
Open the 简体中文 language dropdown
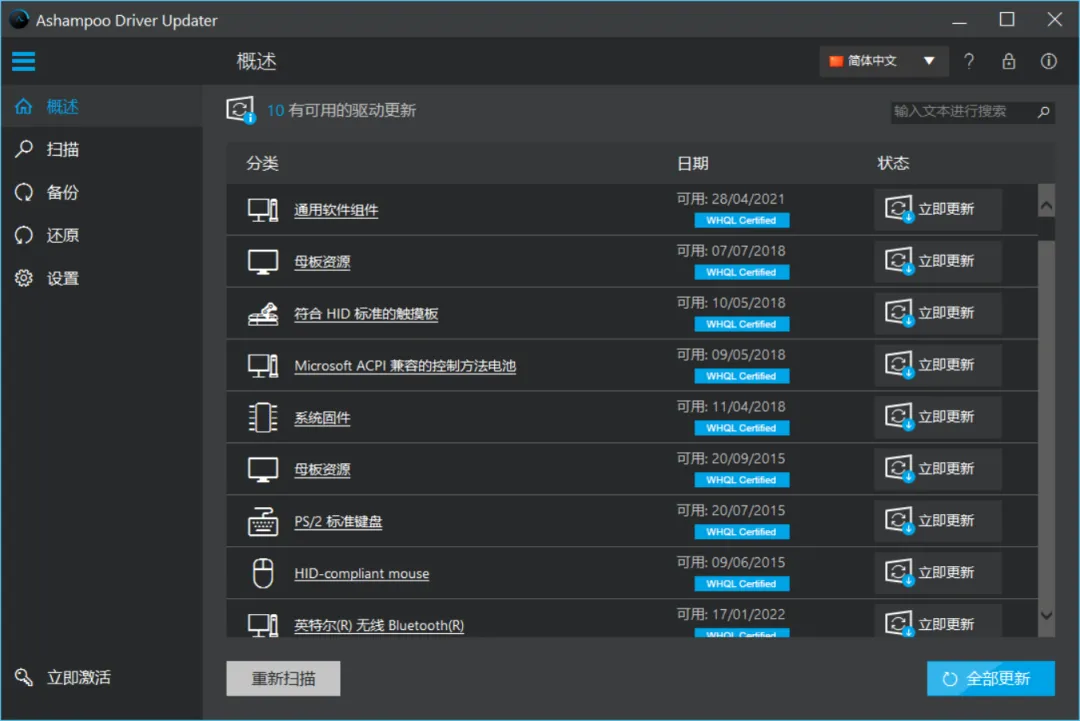(x=884, y=61)
